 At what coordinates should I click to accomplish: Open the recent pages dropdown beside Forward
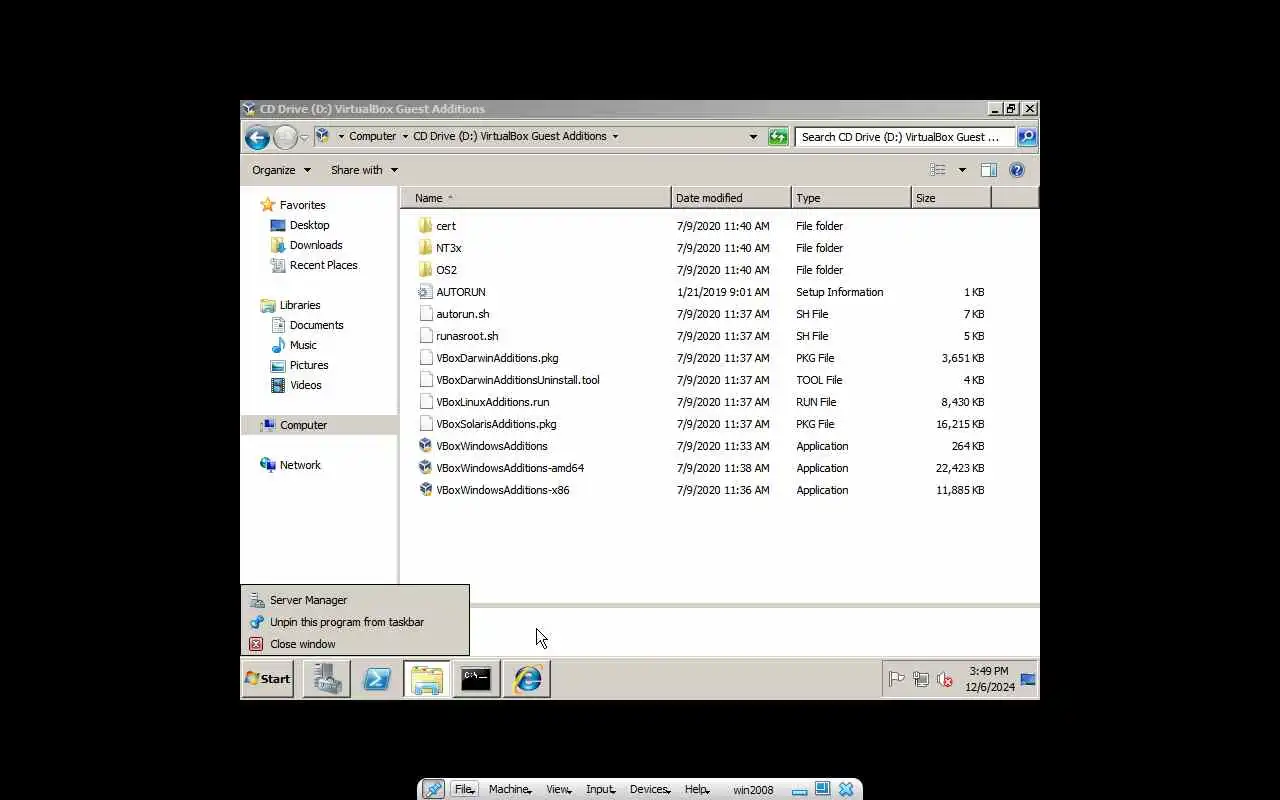(x=305, y=137)
